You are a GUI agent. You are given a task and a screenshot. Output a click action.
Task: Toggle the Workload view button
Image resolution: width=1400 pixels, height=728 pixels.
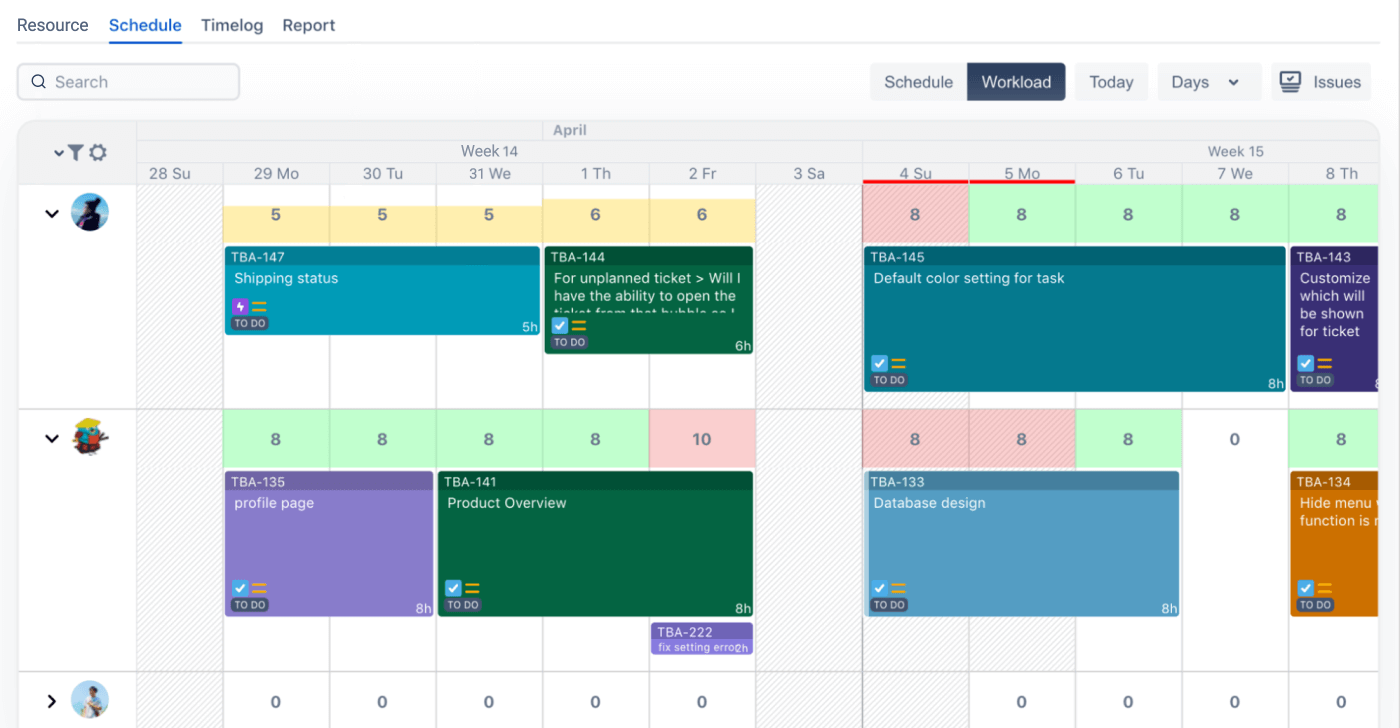pyautogui.click(x=1015, y=81)
